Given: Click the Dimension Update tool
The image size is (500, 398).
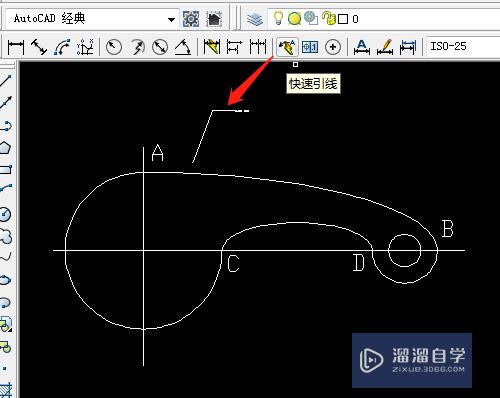Looking at the screenshot, I should [408, 47].
